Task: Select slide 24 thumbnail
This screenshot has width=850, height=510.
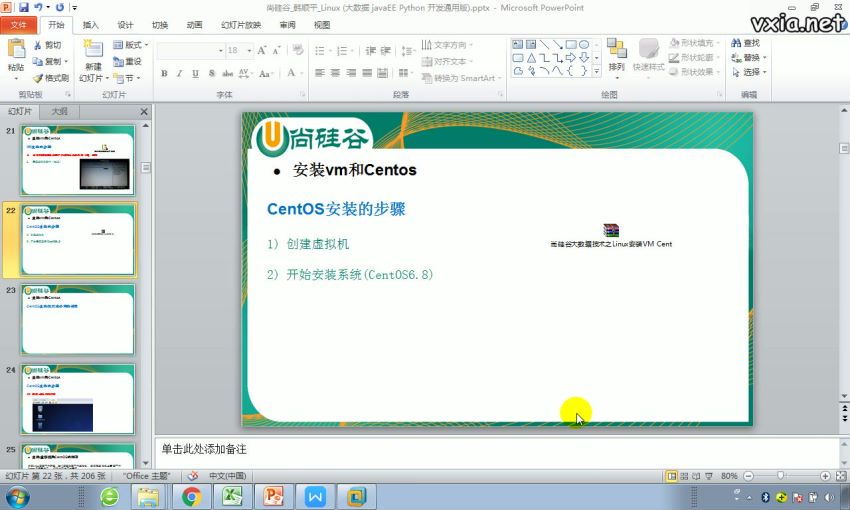Action: click(78, 399)
